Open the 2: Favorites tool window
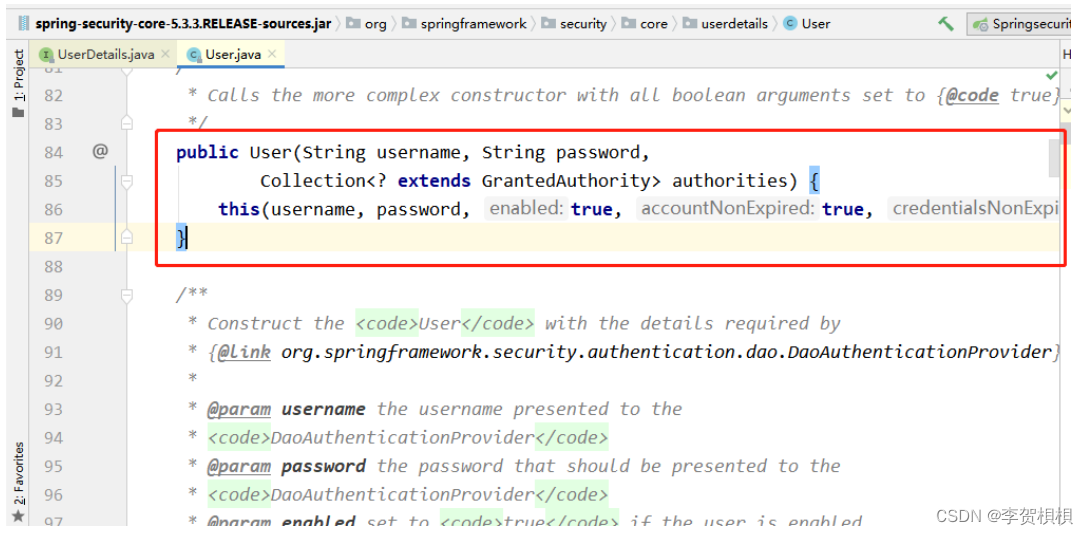This screenshot has height=535, width=1088. coord(19,482)
